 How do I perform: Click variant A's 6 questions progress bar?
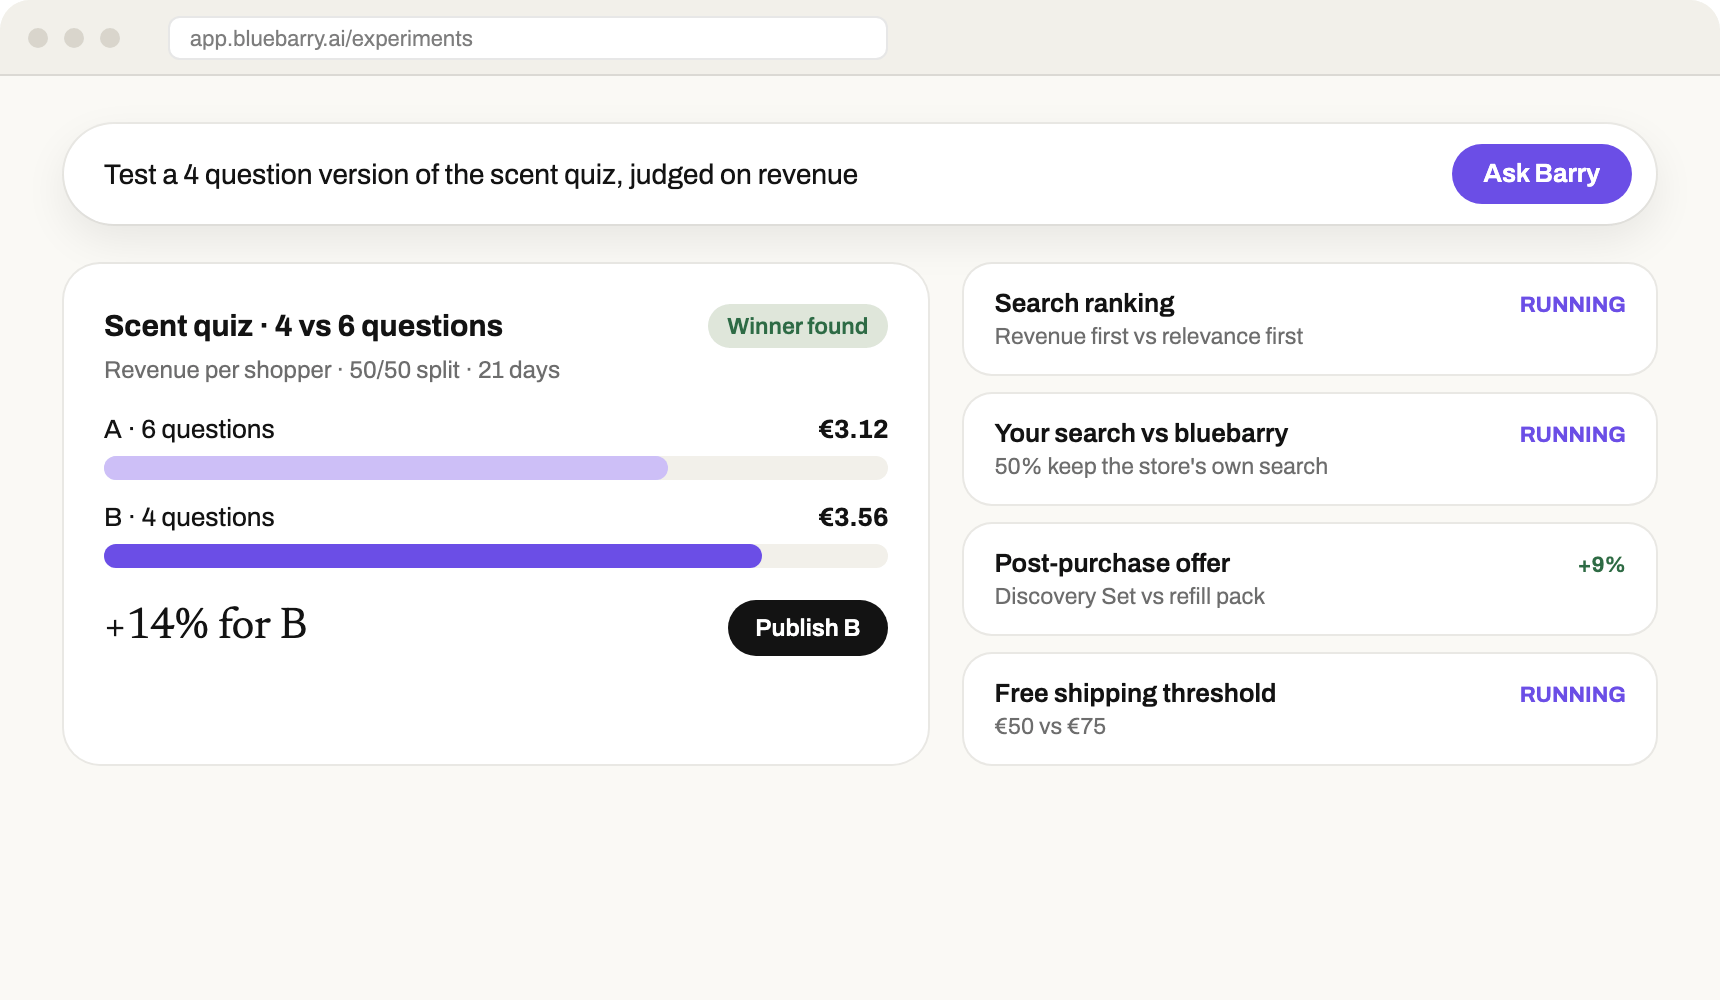(496, 468)
